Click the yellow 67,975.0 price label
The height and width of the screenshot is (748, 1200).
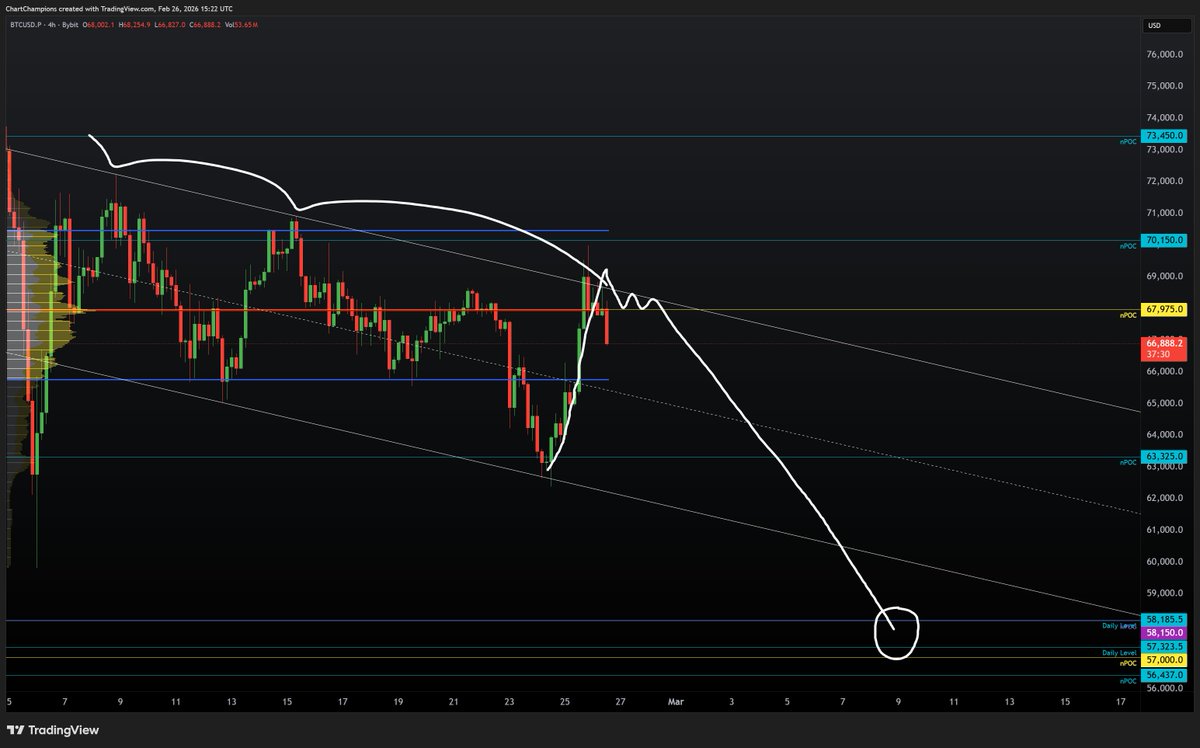pos(1165,310)
